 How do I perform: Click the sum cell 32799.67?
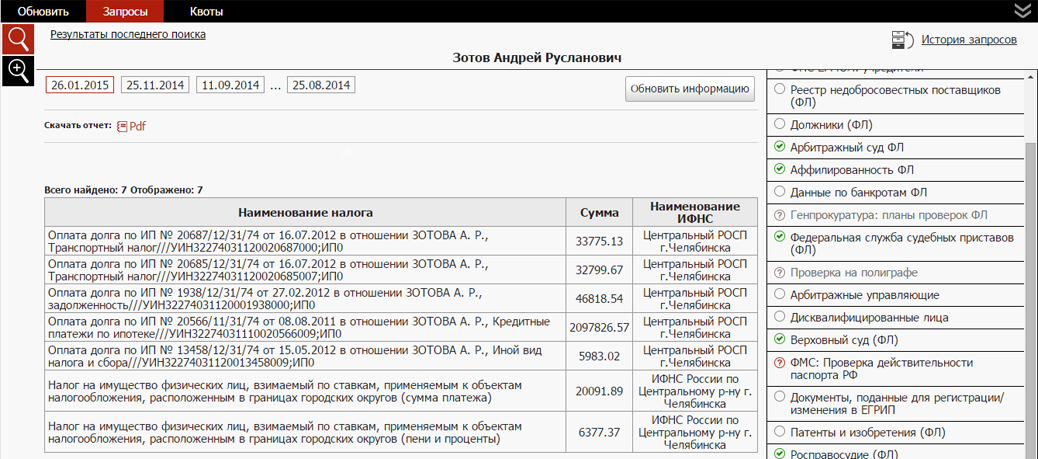[600, 270]
